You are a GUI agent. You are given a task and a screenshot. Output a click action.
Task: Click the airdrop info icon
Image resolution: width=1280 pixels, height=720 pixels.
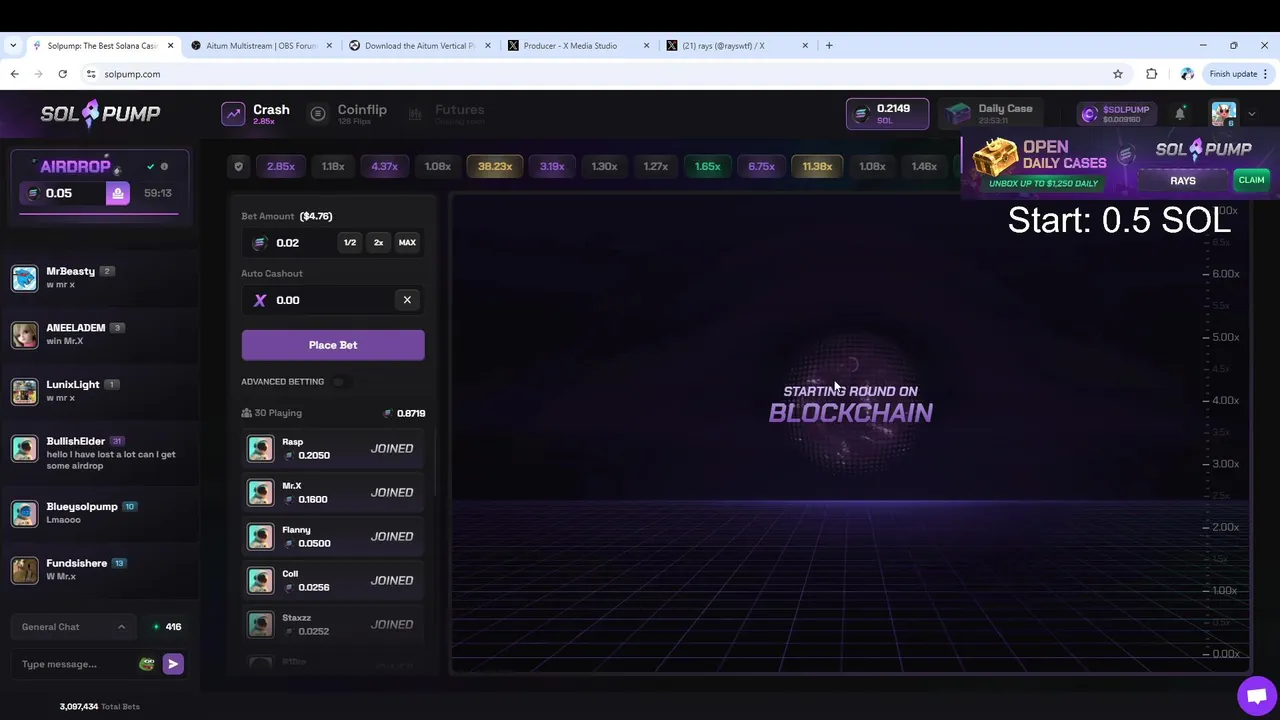pos(164,166)
